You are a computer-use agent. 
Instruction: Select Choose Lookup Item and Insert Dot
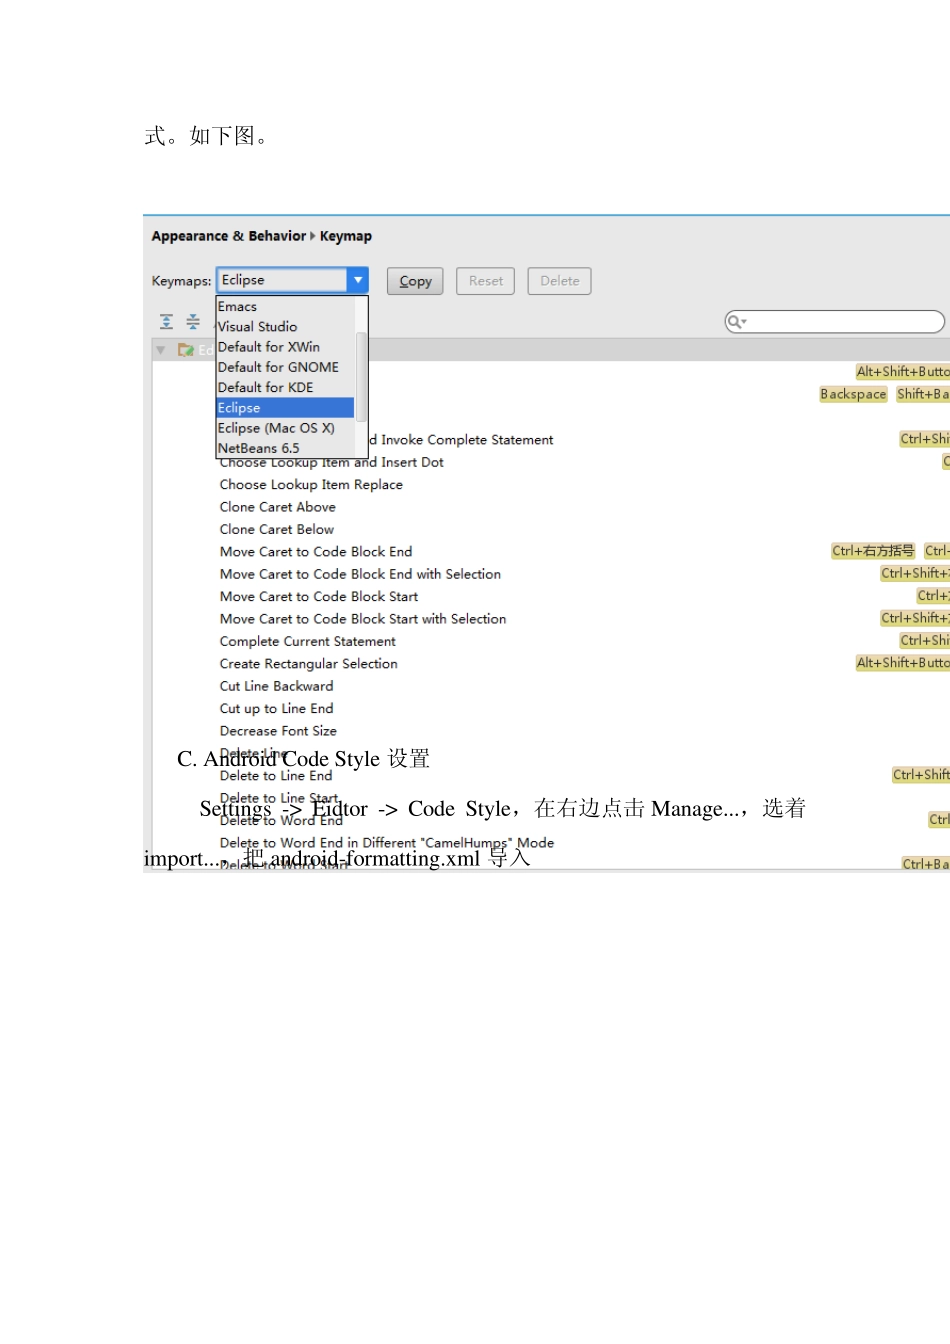coord(332,463)
